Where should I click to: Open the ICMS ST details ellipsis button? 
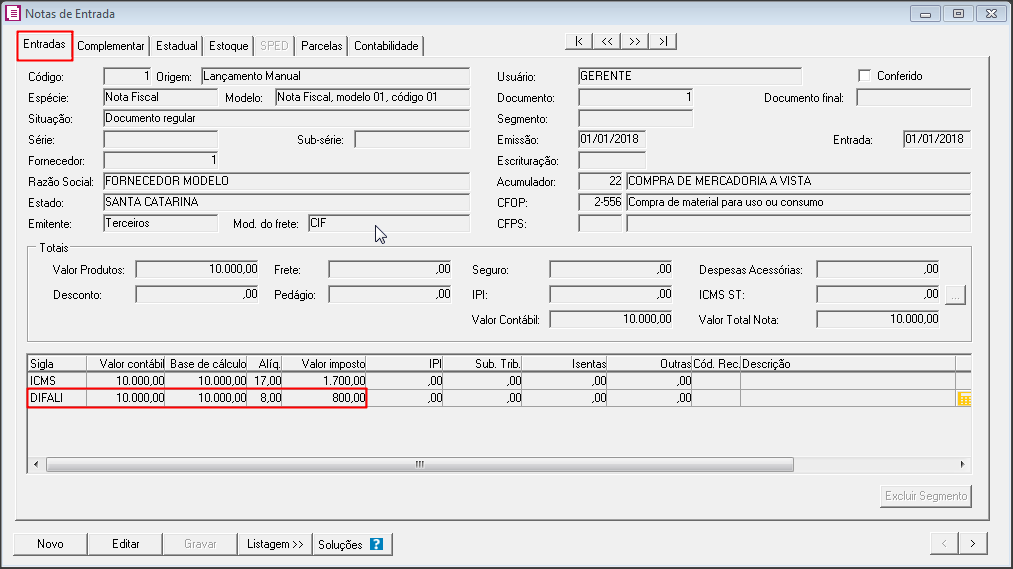(x=955, y=295)
